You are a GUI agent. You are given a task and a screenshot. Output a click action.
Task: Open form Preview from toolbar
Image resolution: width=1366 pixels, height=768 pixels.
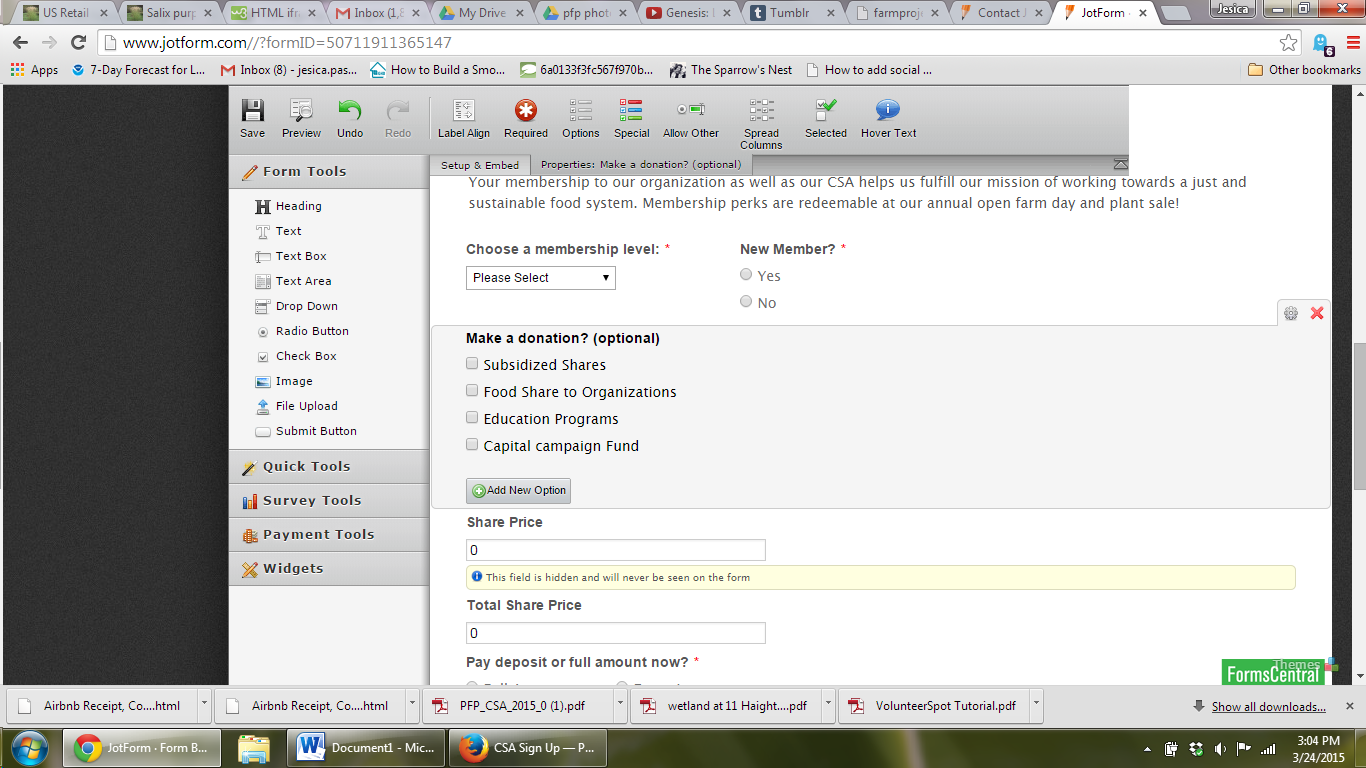pos(301,111)
